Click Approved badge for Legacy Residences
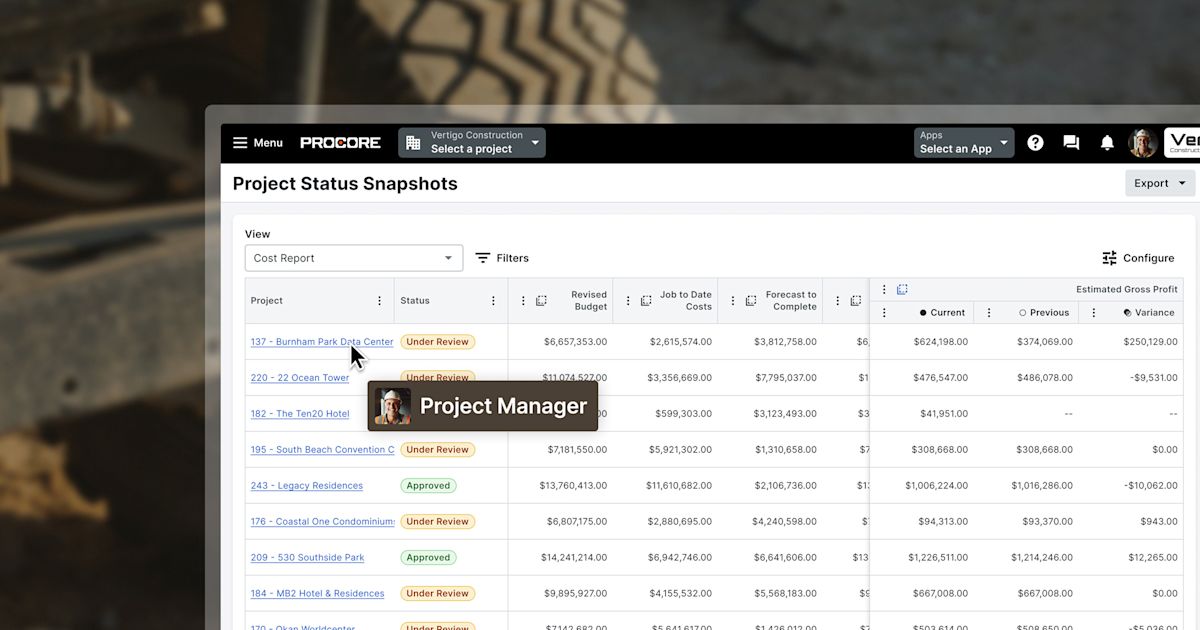The width and height of the screenshot is (1200, 630). click(x=428, y=486)
